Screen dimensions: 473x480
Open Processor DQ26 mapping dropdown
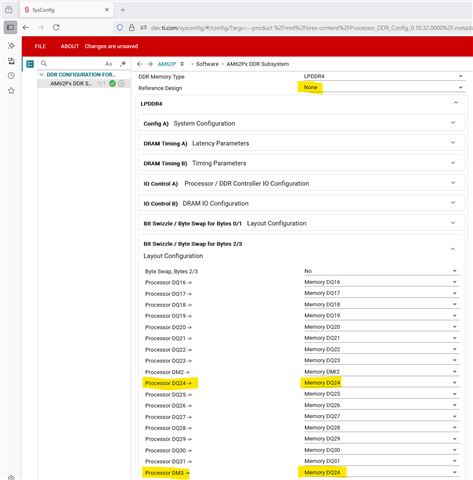[382, 405]
